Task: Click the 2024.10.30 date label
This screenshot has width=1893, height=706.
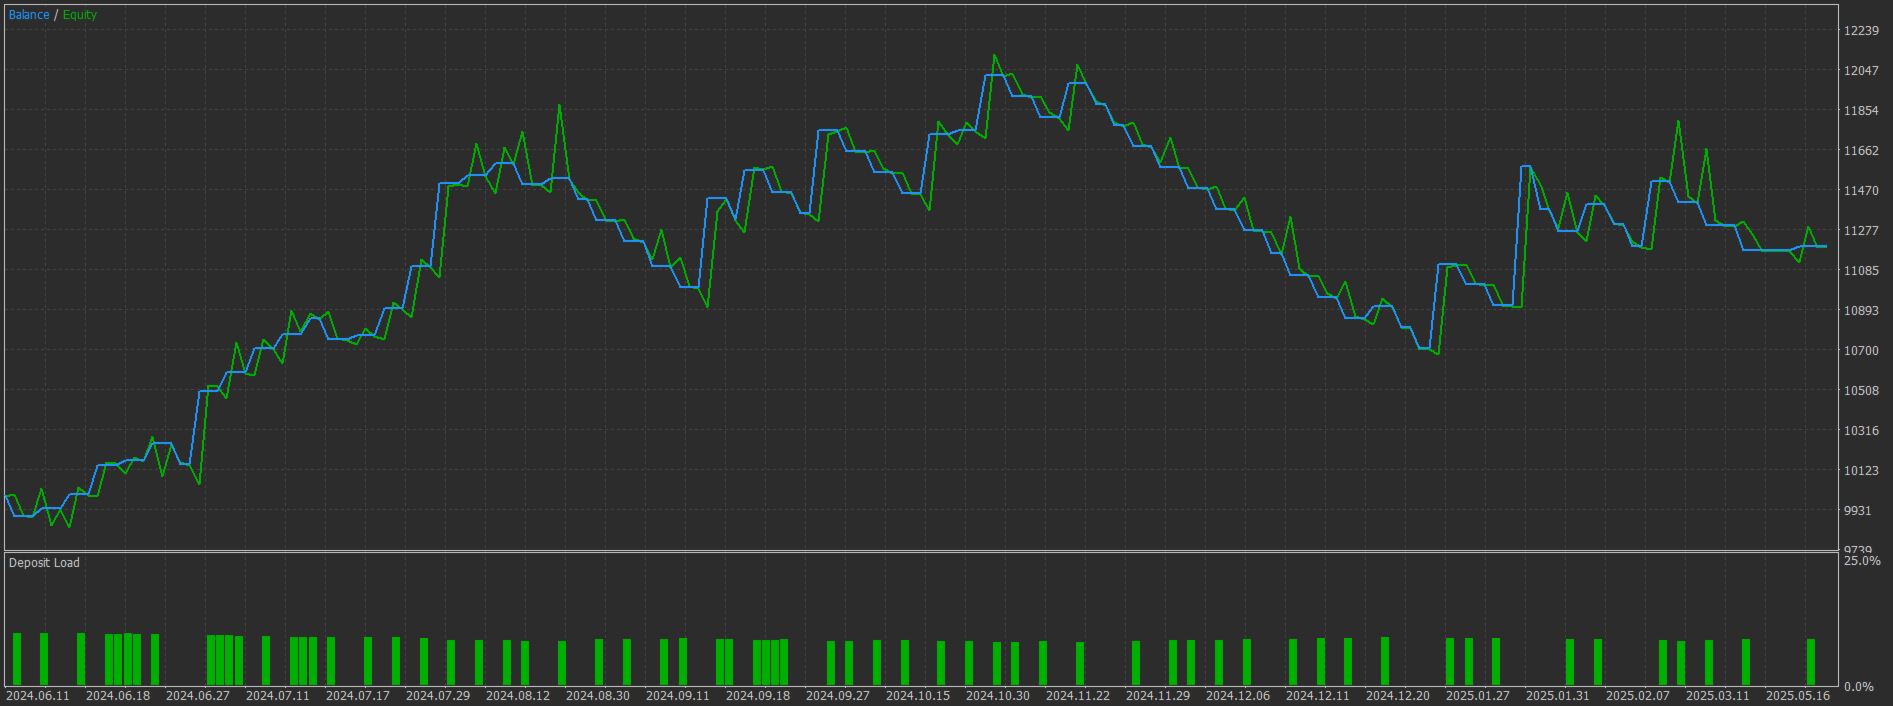Action: pos(998,696)
